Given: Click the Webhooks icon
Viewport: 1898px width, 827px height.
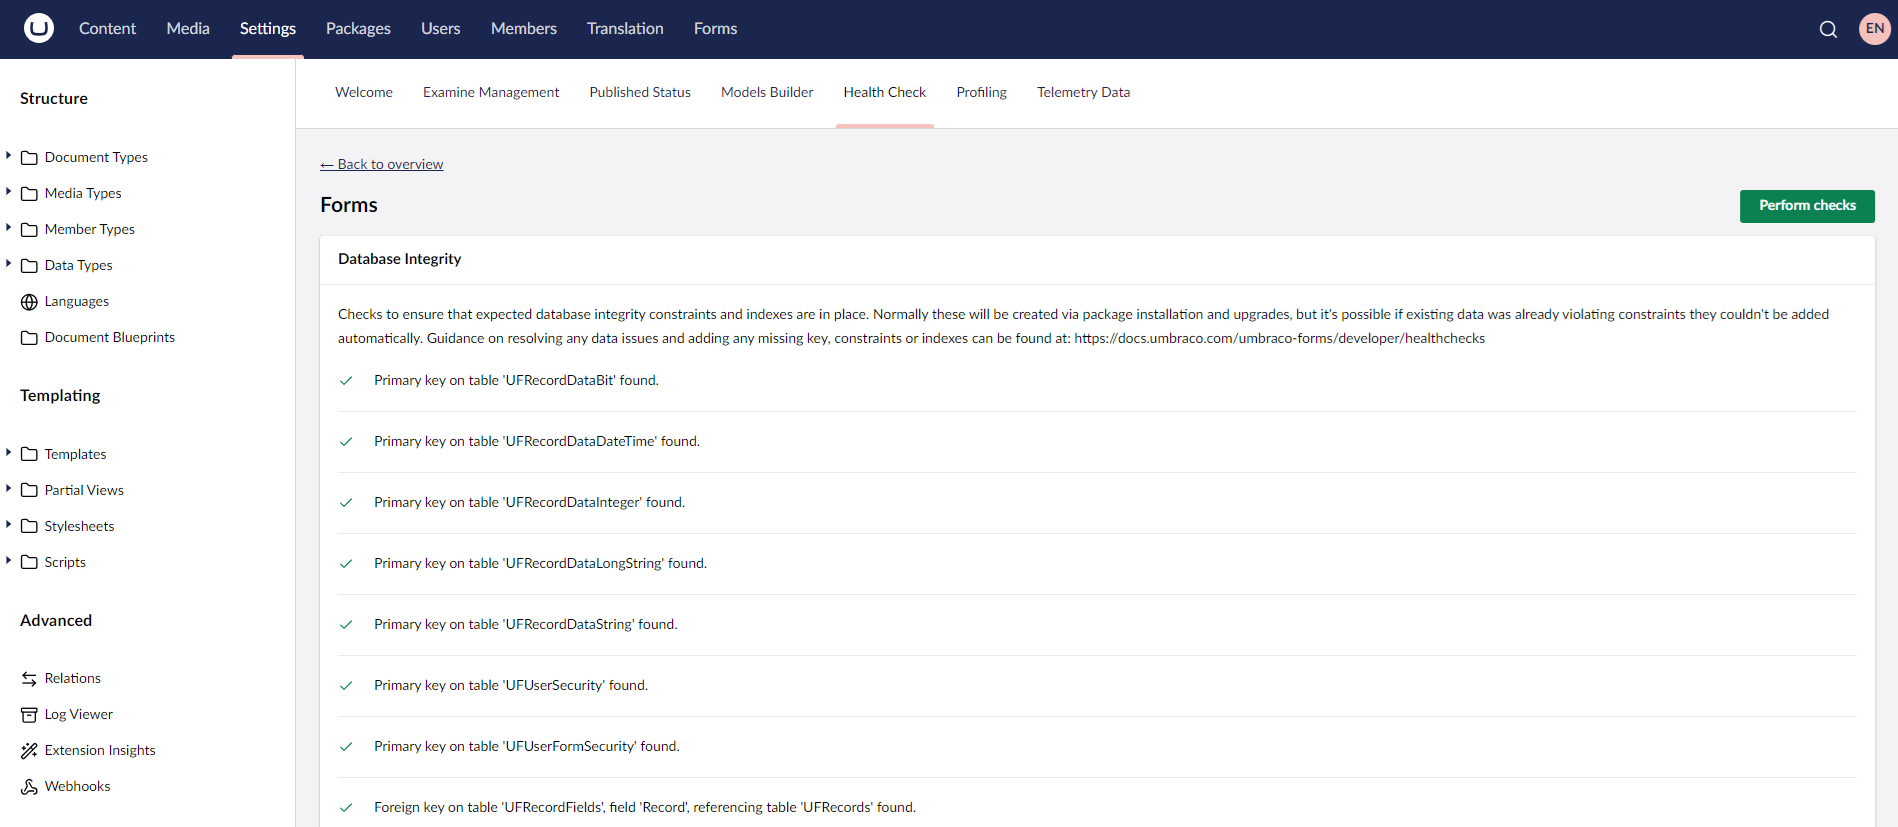Looking at the screenshot, I should tap(29, 787).
